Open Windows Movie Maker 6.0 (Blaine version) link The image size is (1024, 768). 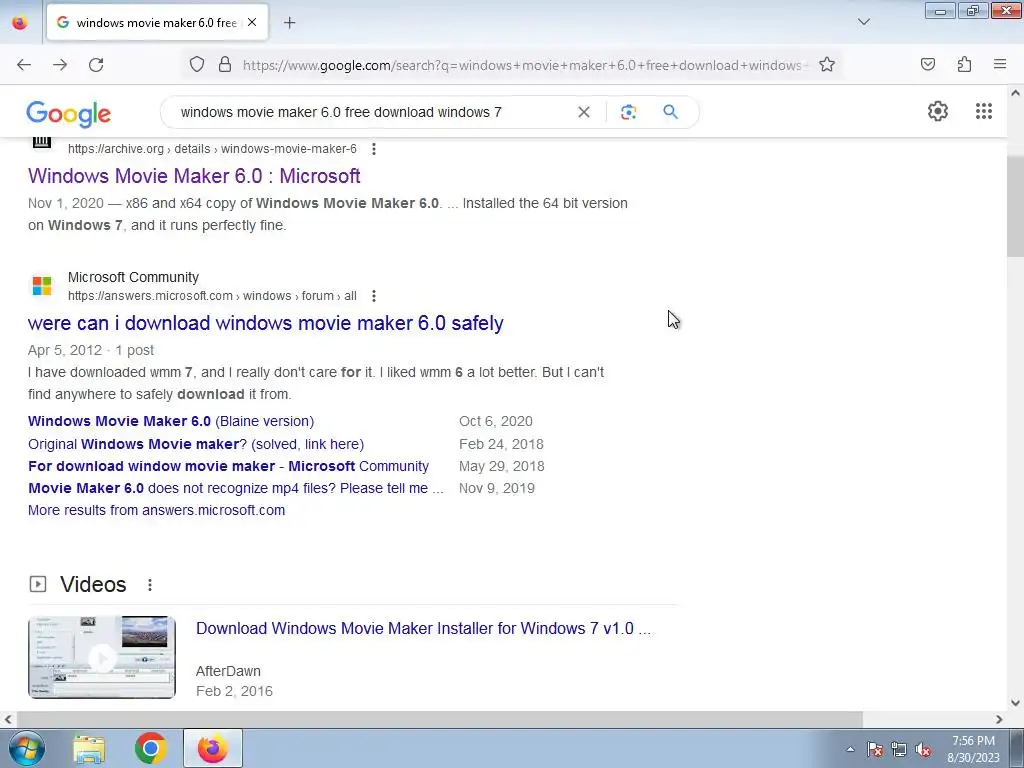[x=170, y=421]
